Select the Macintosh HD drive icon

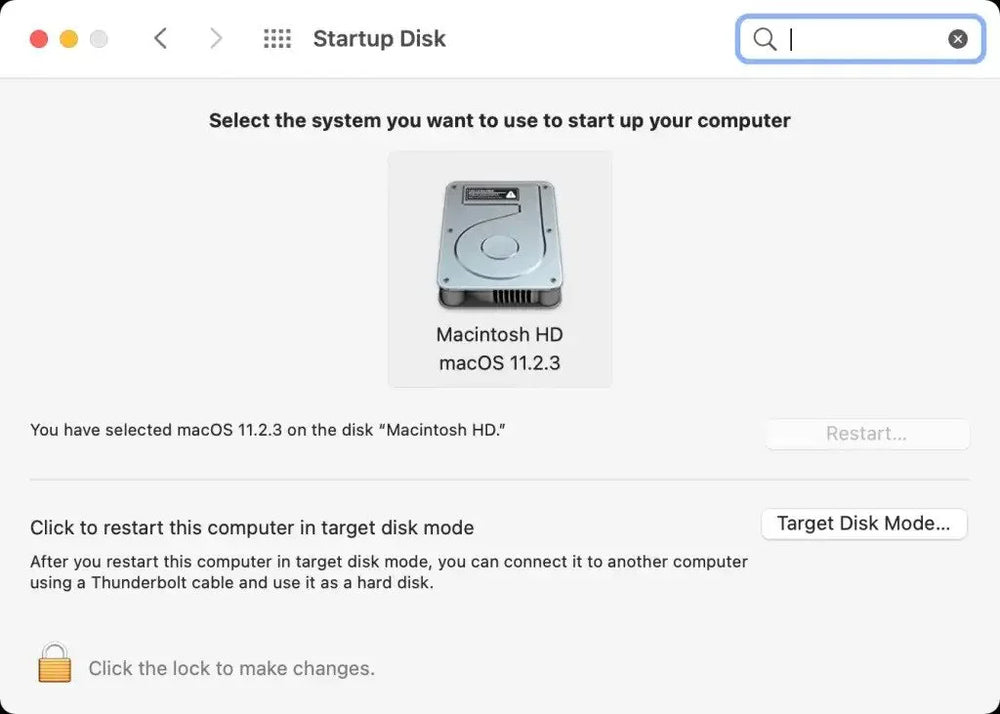point(499,245)
